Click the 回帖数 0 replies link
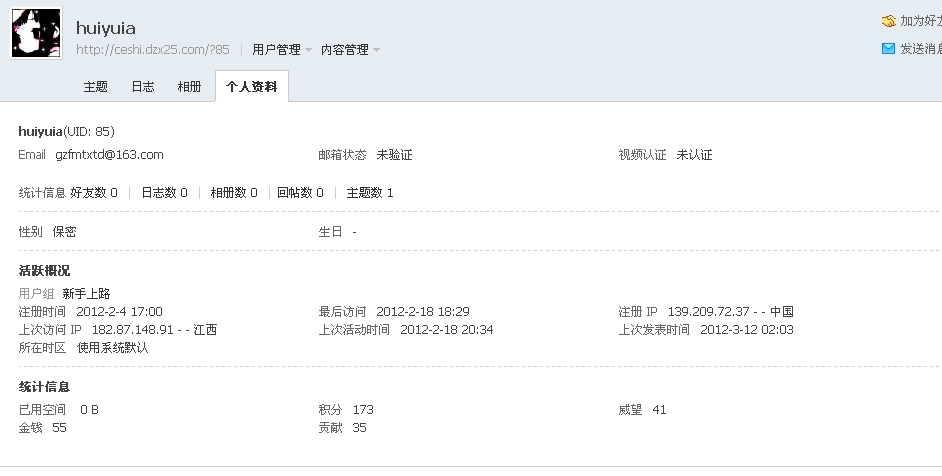Viewport: 942px width, 476px height. [300, 193]
